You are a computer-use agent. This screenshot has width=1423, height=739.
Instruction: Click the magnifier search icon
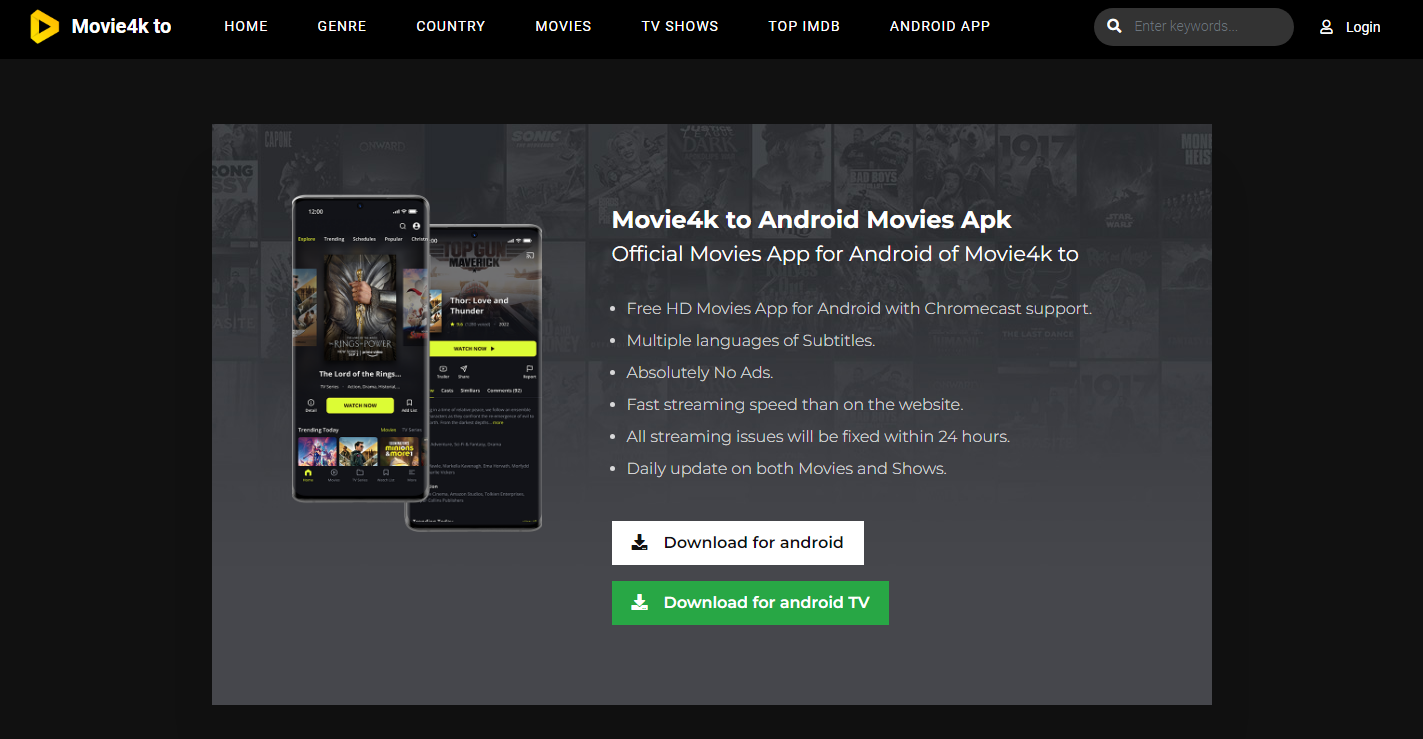(1115, 27)
